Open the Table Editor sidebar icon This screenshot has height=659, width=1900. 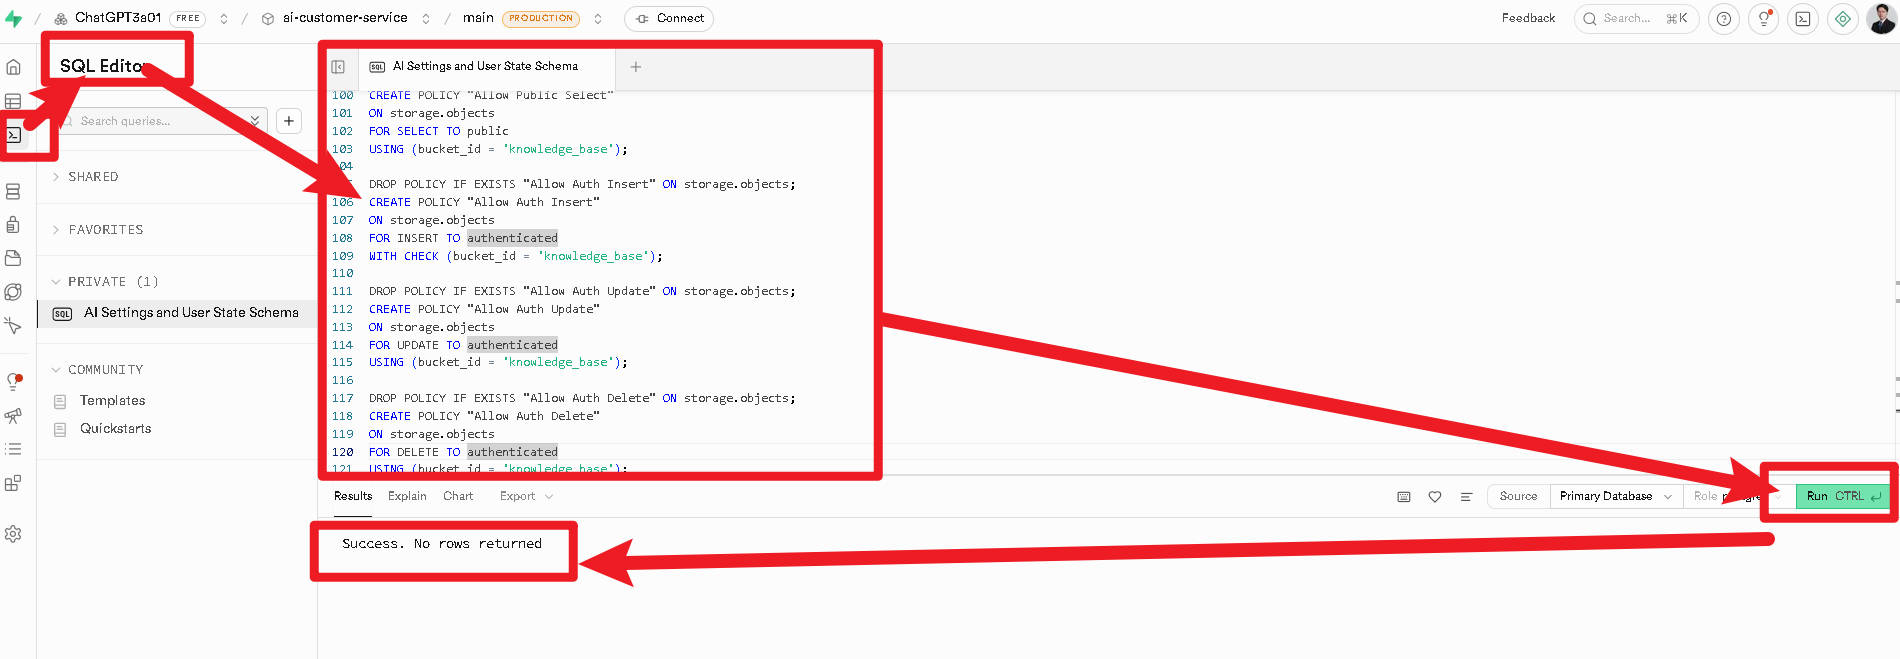coord(14,101)
